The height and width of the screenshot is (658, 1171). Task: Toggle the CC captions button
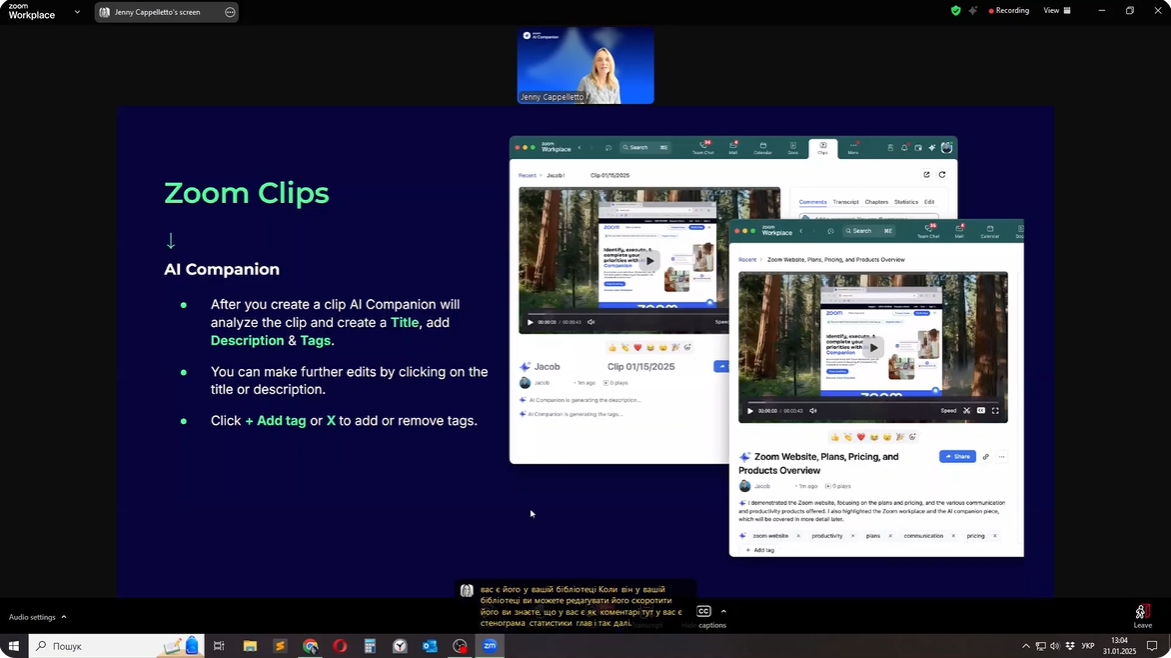tap(703, 612)
